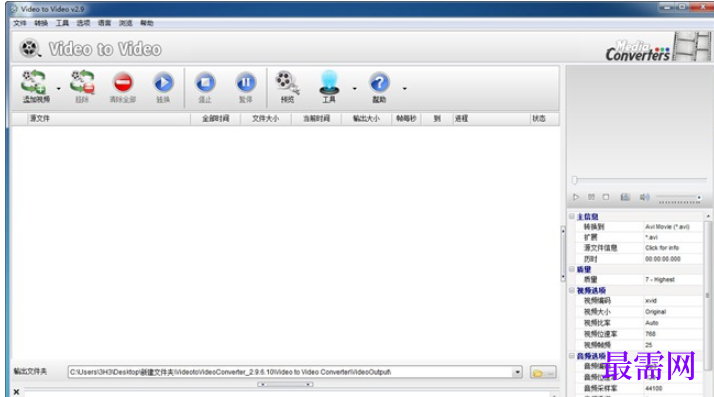
Task: Click the '*.avi' extension value
Action: click(651, 237)
